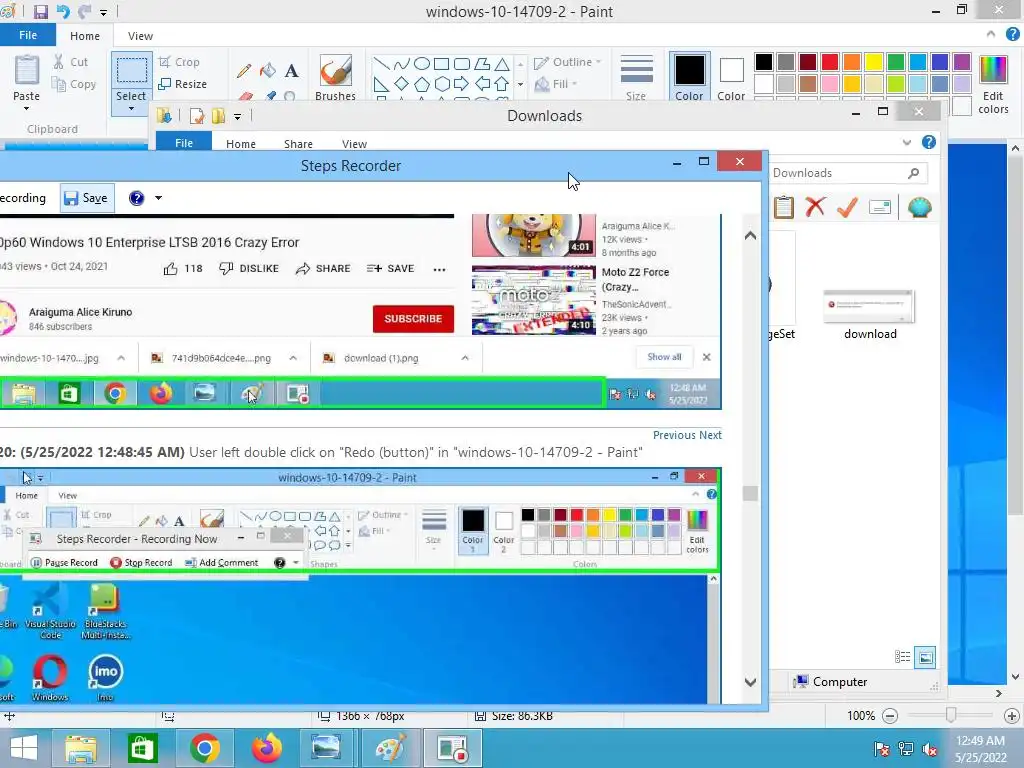
Task: Click the clipboard paste icon in Downloads
Action: (x=784, y=207)
